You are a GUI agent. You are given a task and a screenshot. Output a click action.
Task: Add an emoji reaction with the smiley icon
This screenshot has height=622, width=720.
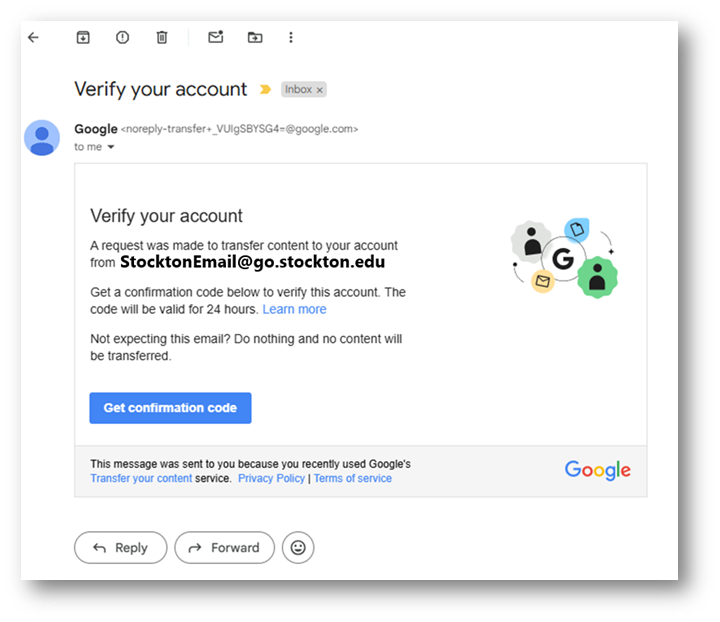coord(298,548)
